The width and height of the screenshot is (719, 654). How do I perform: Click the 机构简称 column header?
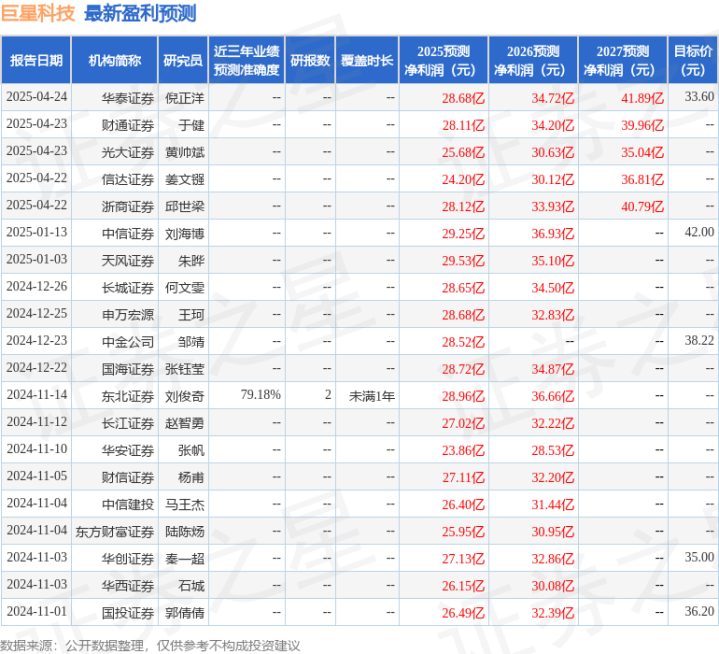[x=115, y=60]
